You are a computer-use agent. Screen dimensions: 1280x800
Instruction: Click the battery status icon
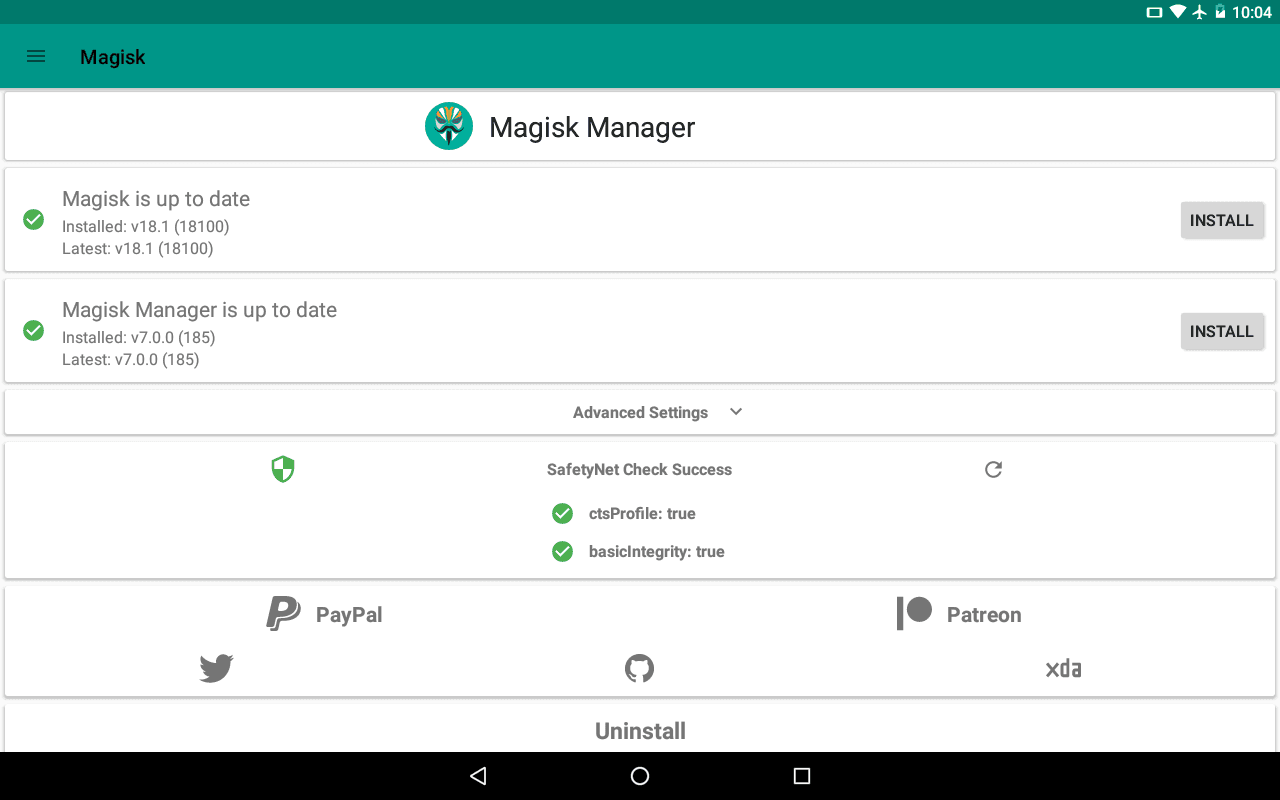[x=1220, y=12]
